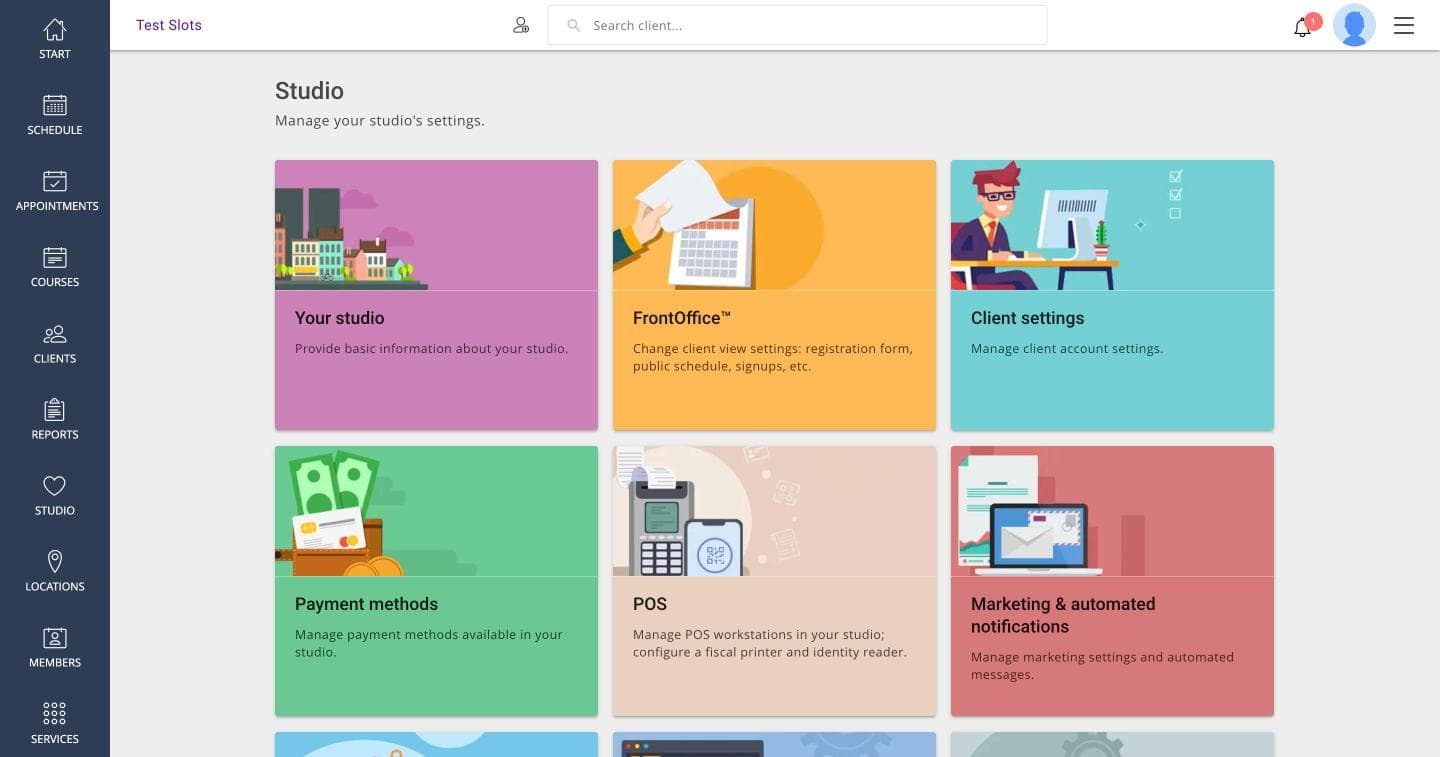Open the POS card

click(774, 581)
